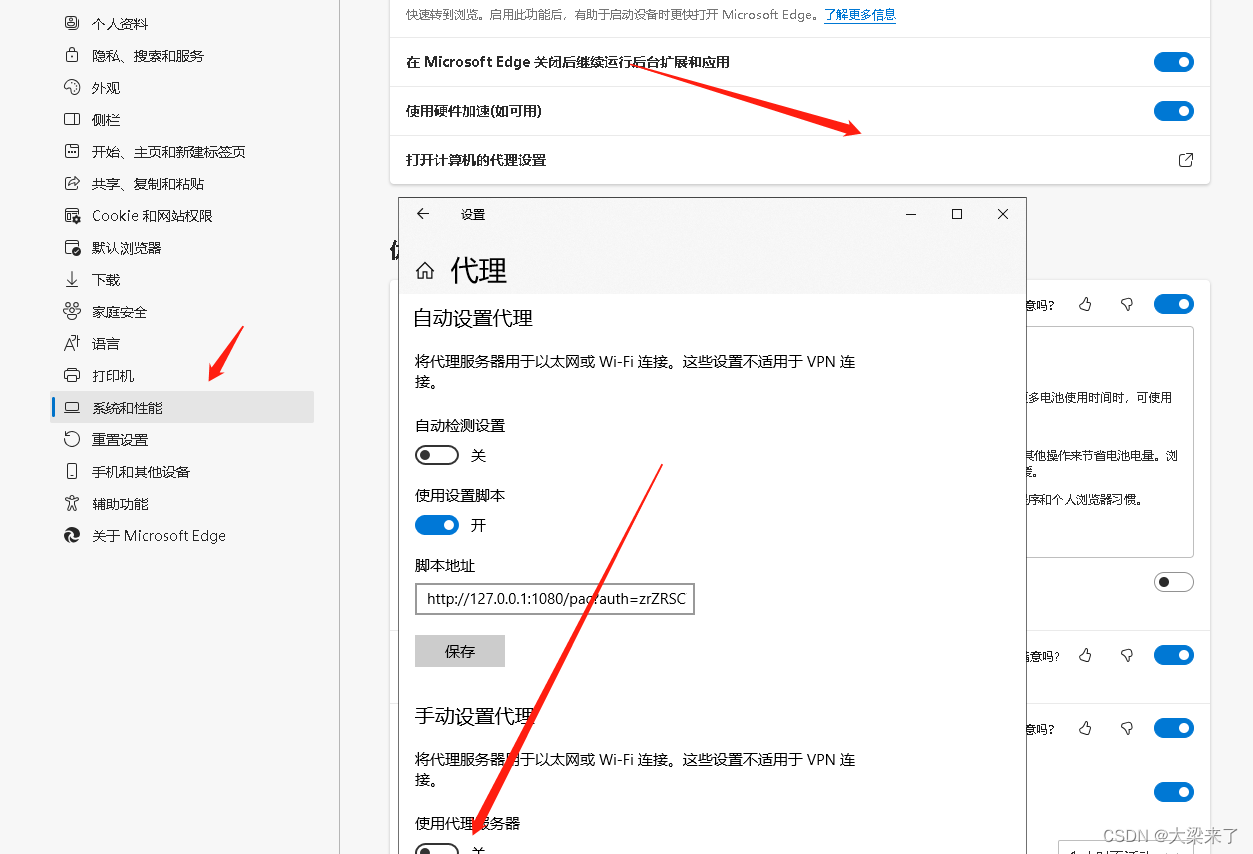Click the Cookie 和网站权限 icon
This screenshot has height=854, width=1253.
[72, 215]
